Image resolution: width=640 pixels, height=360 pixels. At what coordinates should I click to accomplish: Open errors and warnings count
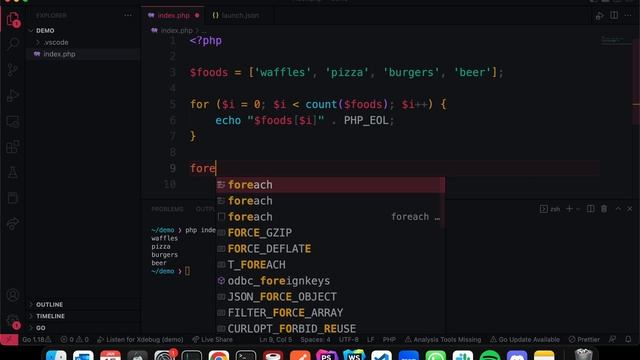pos(74,340)
